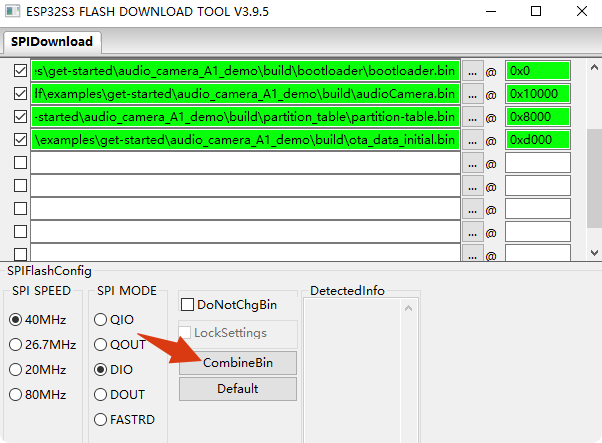Enable the seventh file row checkbox

[x=20, y=209]
